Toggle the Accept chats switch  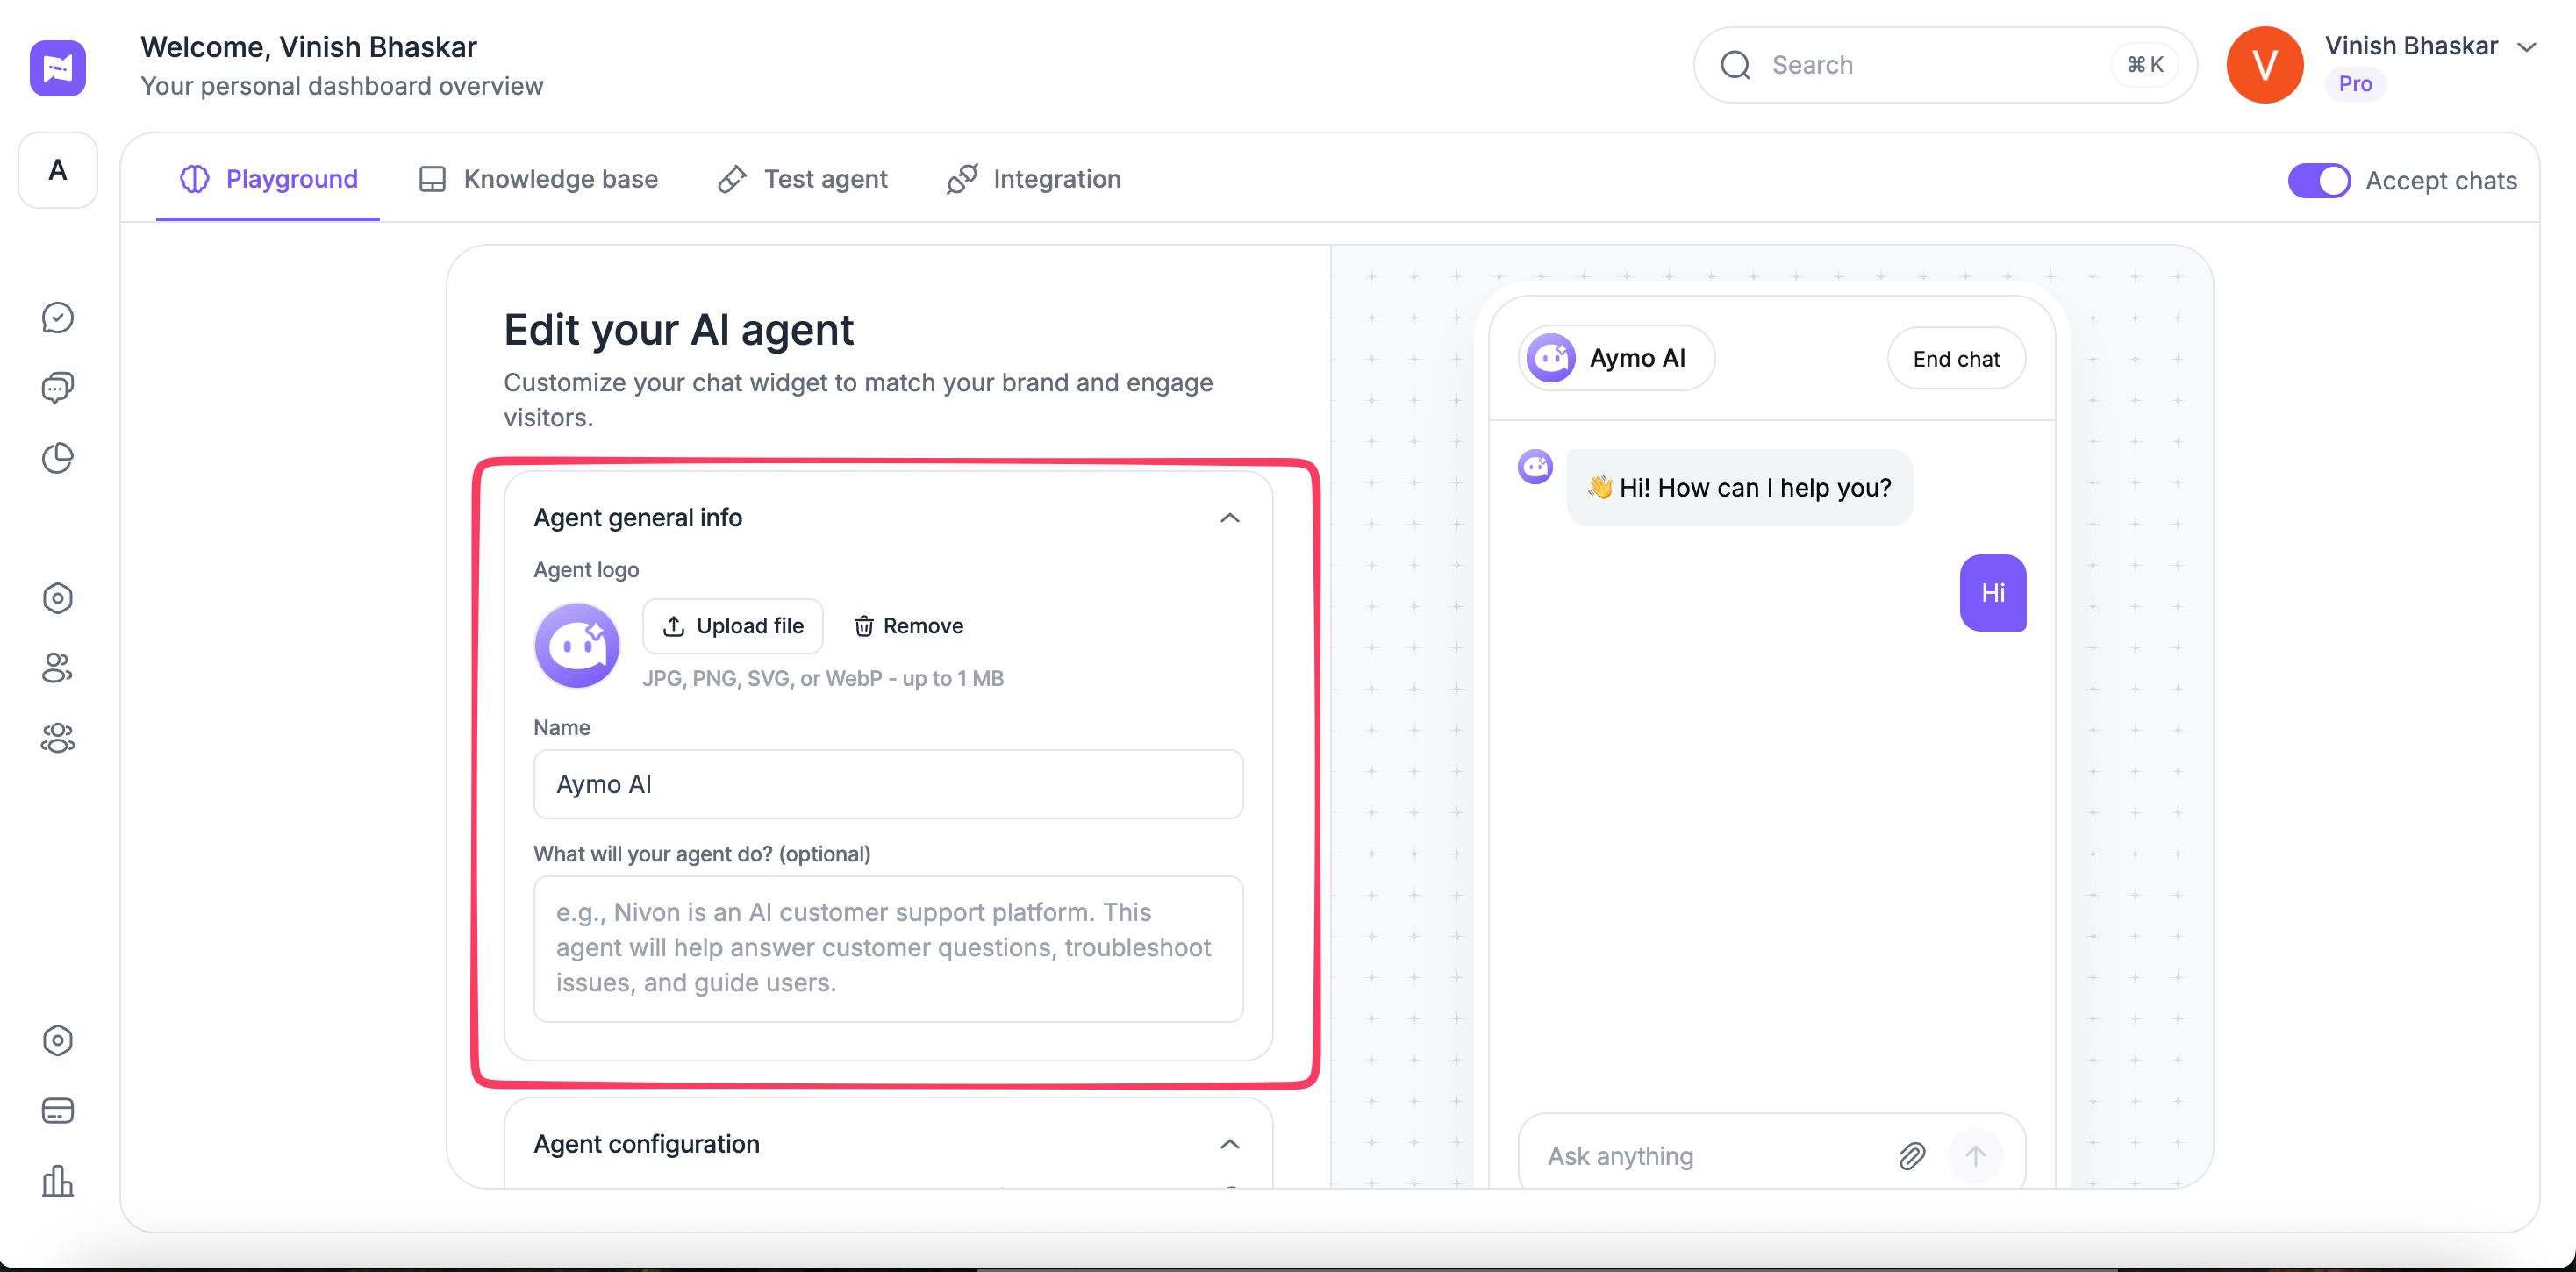(x=2318, y=181)
